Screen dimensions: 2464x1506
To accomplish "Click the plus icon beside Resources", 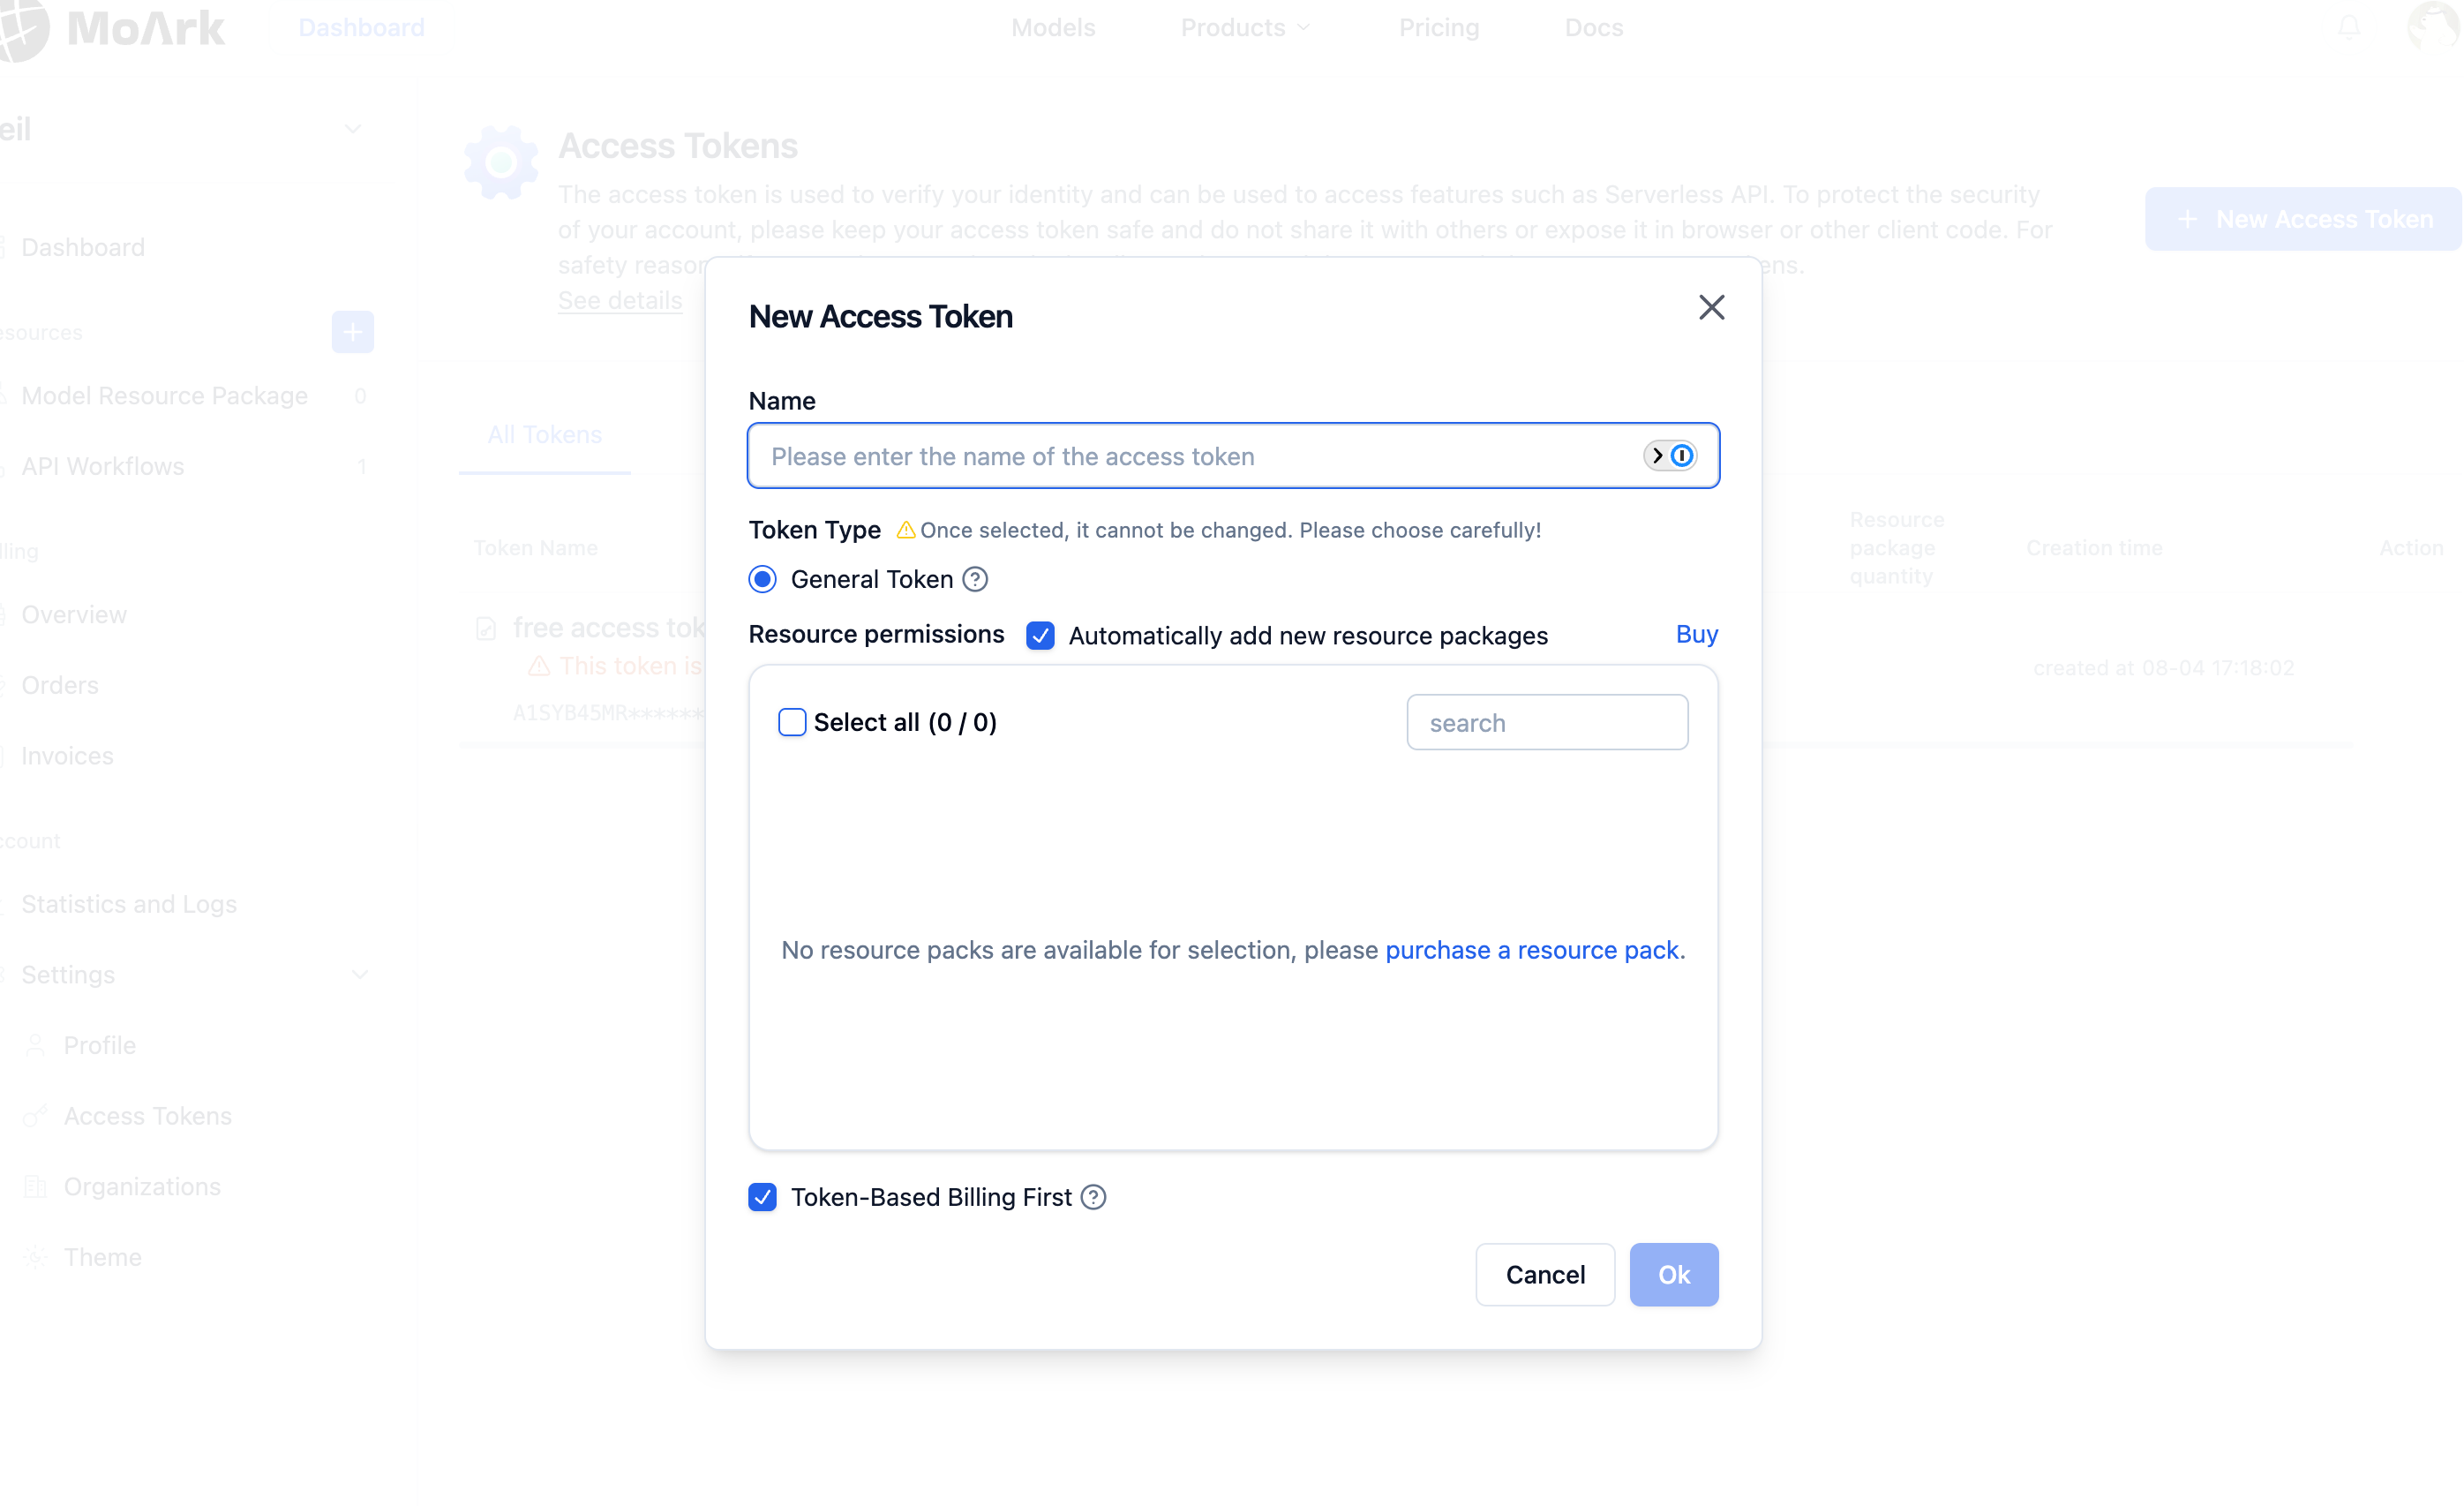I will (352, 332).
